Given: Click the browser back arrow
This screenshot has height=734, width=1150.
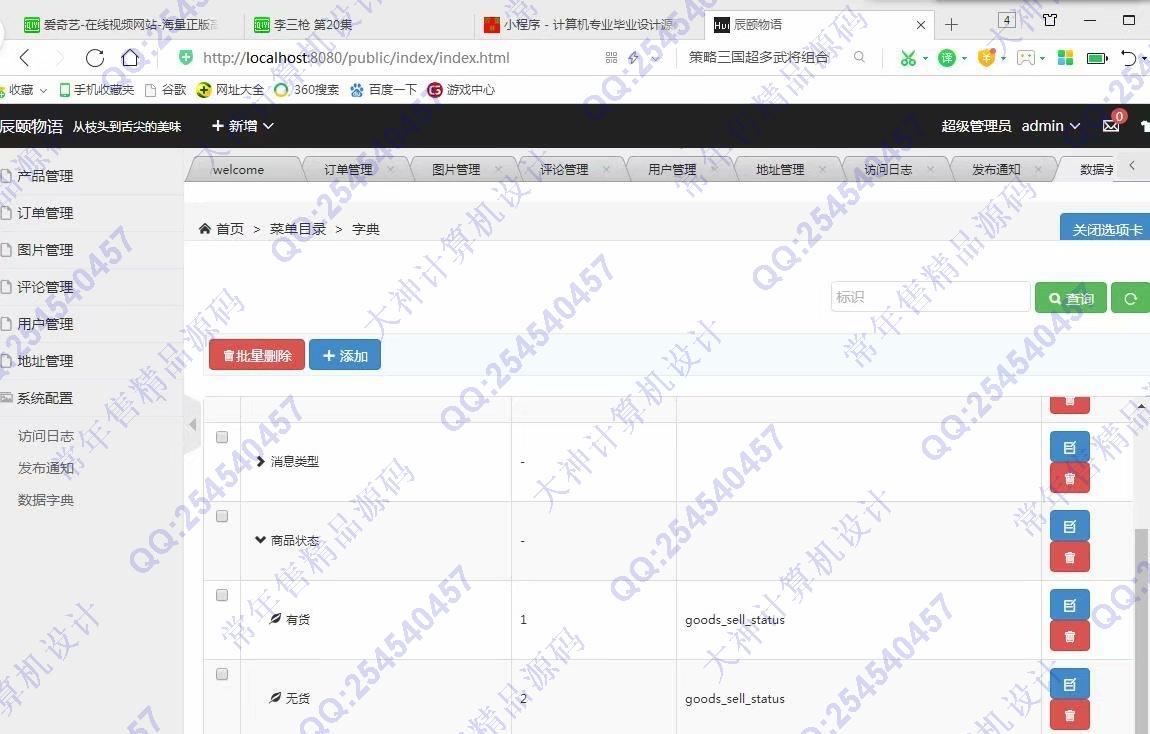Looking at the screenshot, I should [x=25, y=57].
